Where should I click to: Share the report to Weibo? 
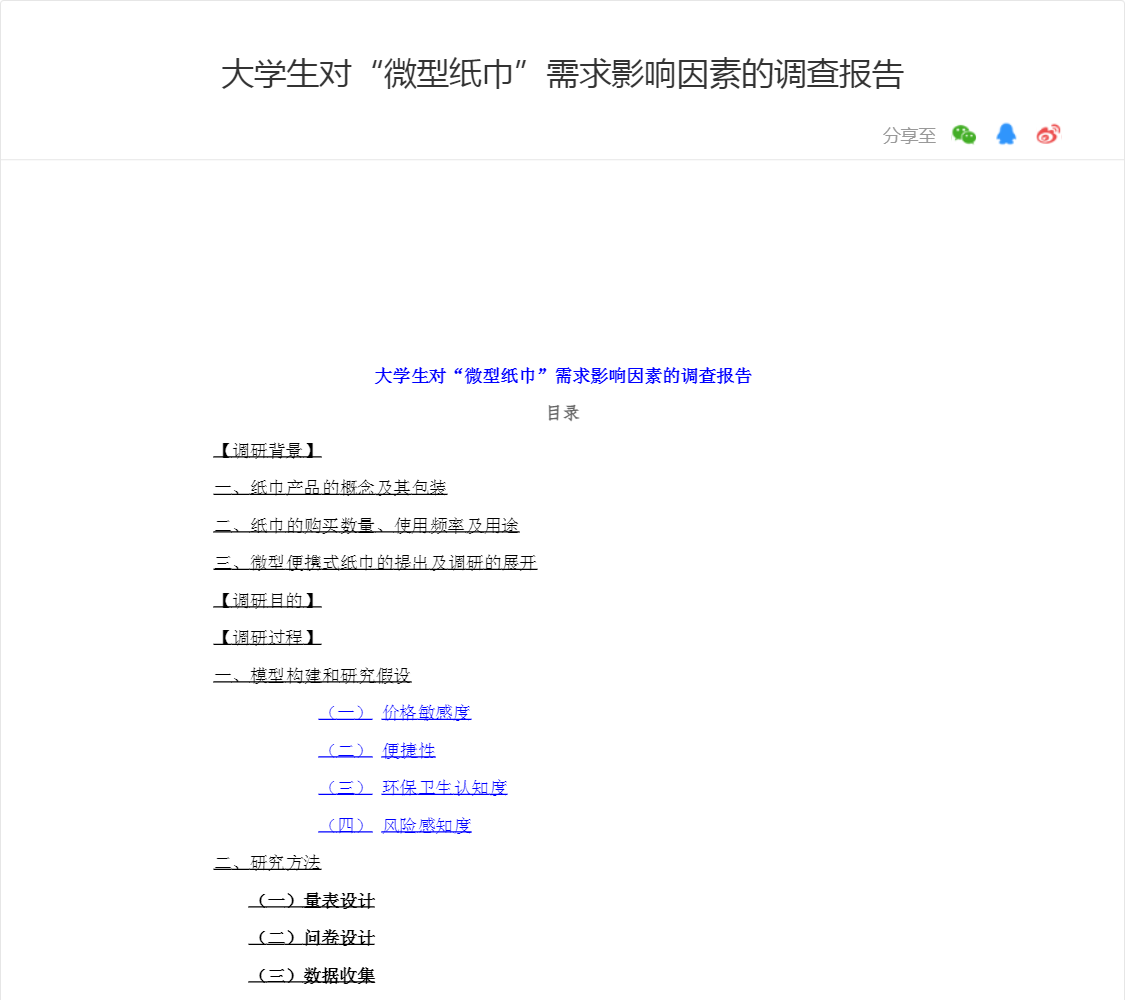coord(1048,134)
